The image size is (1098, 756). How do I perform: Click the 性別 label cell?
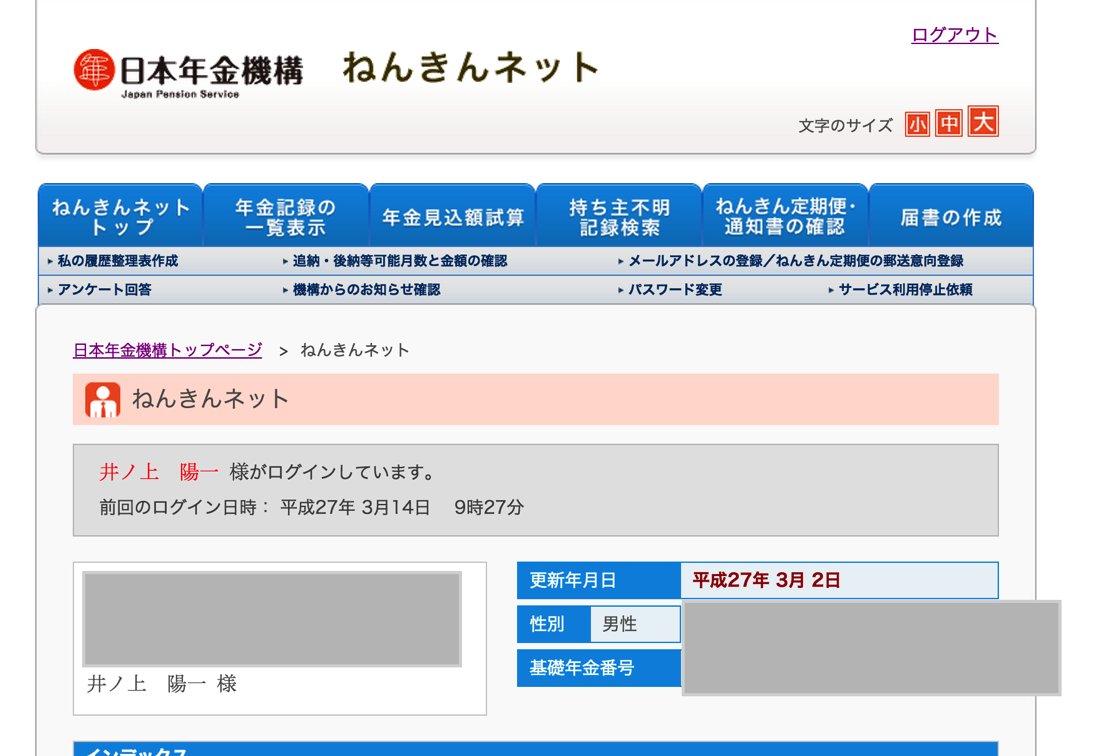pyautogui.click(x=554, y=624)
